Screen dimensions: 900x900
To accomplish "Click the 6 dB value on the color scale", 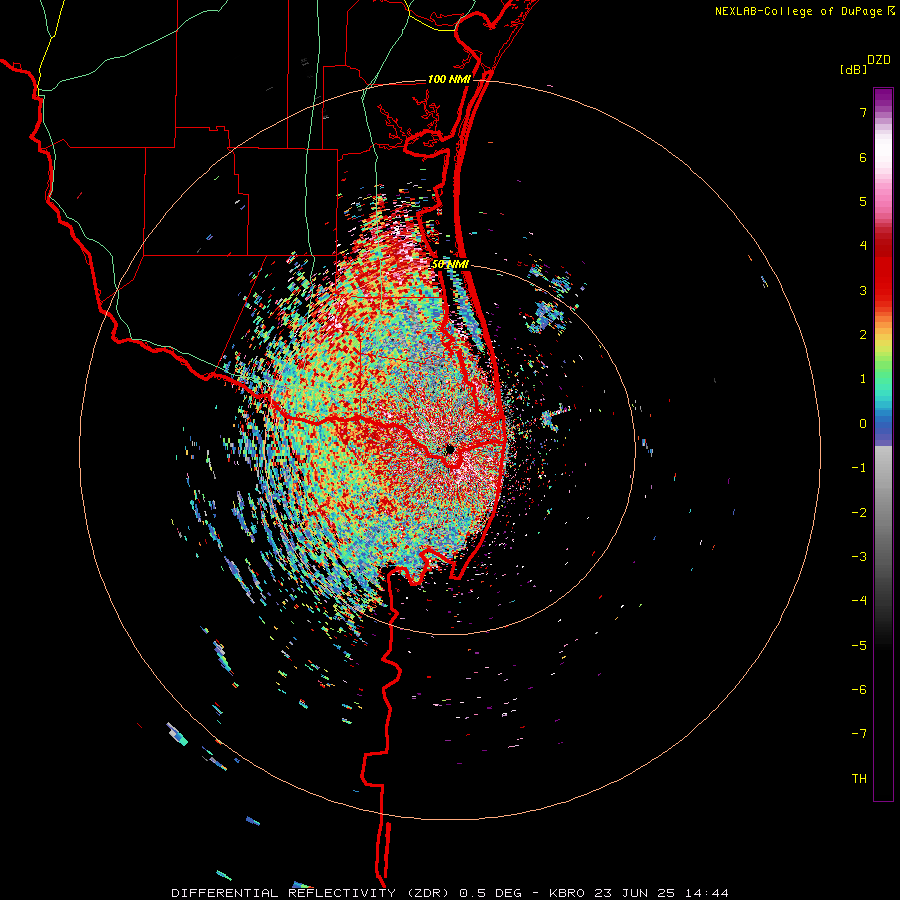I will click(x=863, y=157).
